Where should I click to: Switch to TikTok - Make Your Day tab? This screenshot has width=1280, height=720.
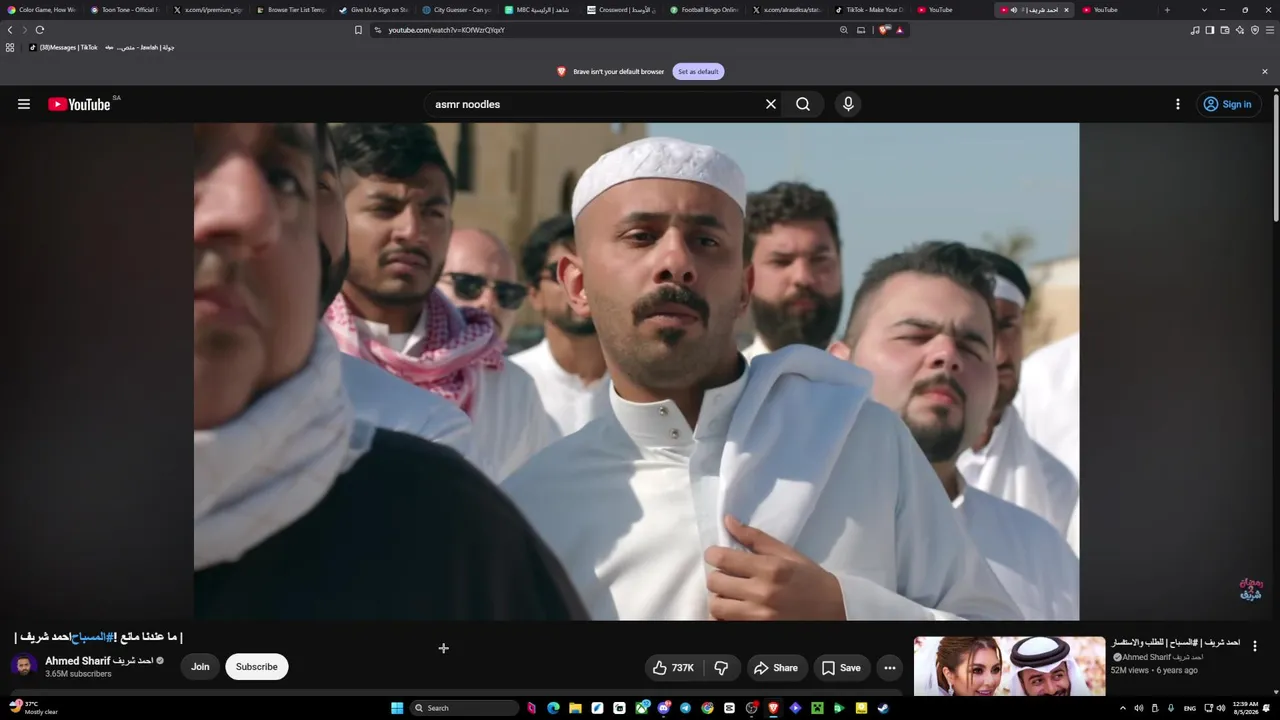[x=870, y=10]
